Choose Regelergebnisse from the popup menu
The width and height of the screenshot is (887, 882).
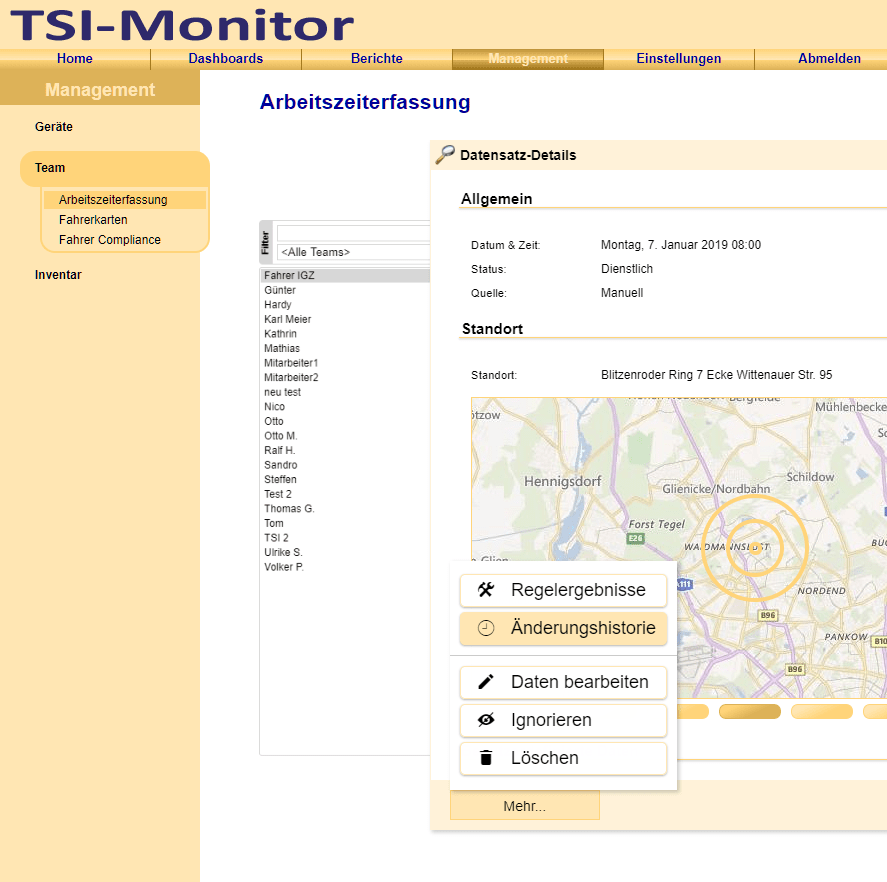(x=563, y=590)
